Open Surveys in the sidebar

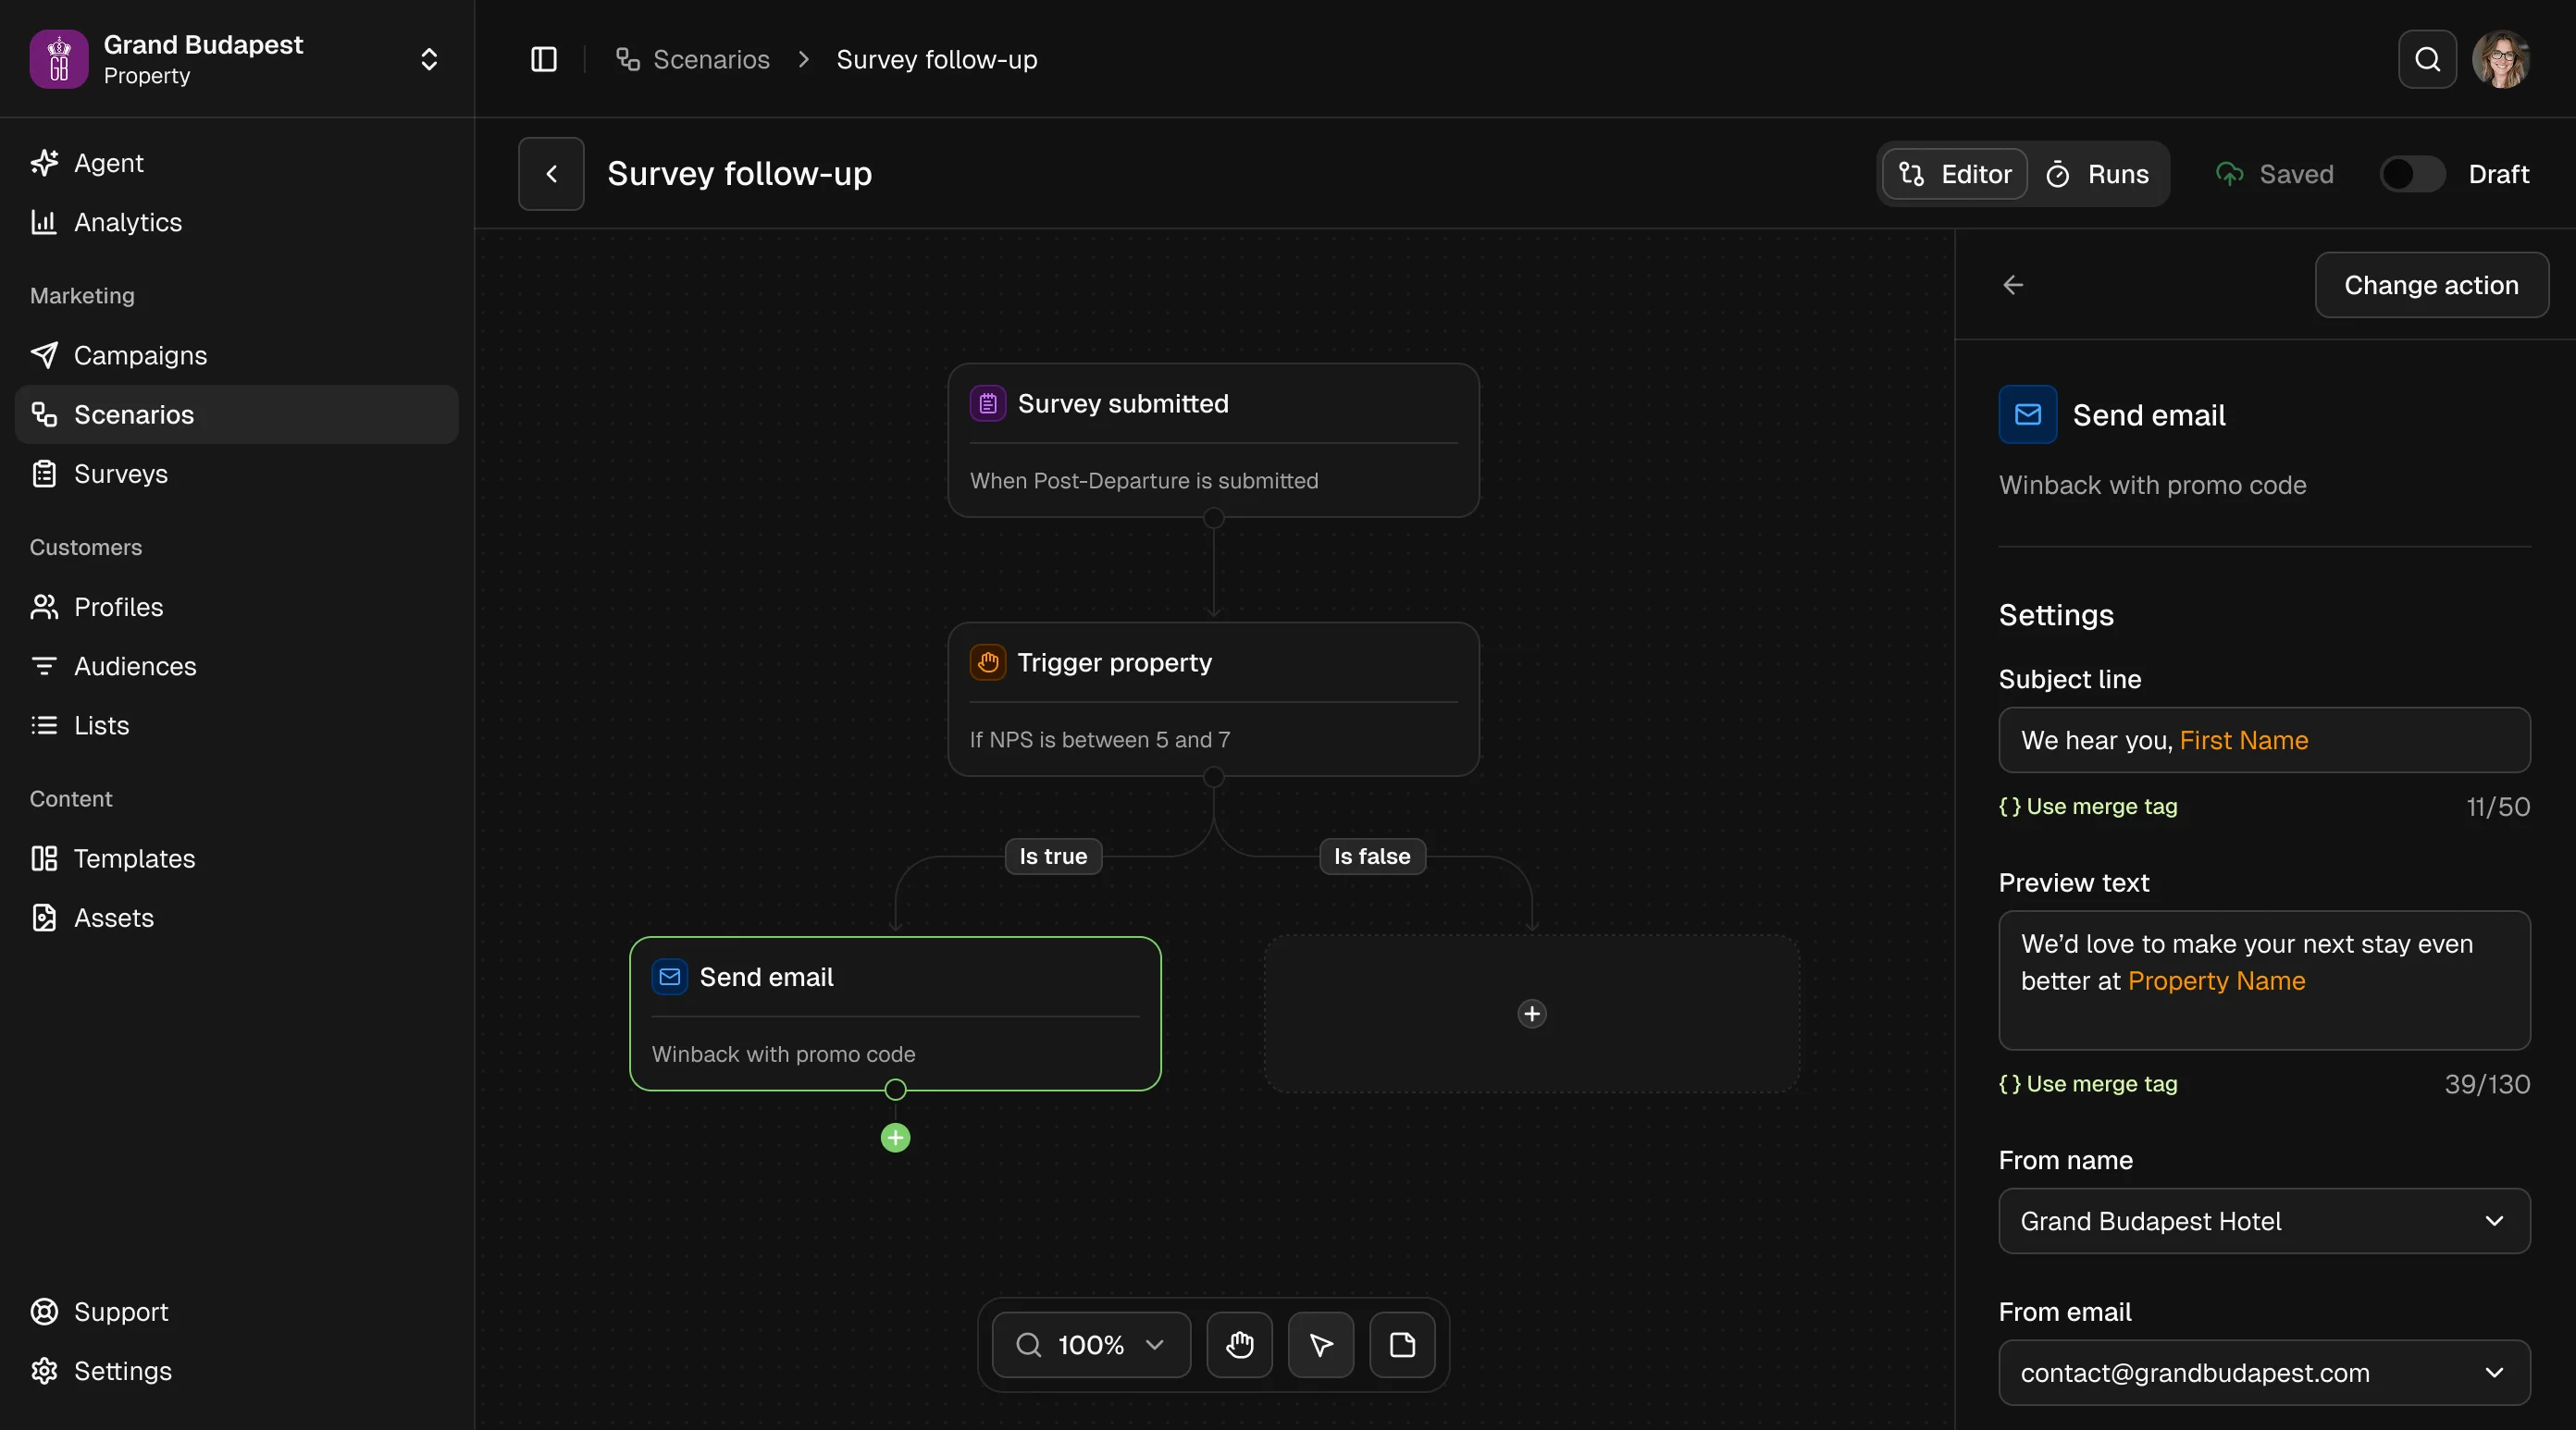[236, 473]
